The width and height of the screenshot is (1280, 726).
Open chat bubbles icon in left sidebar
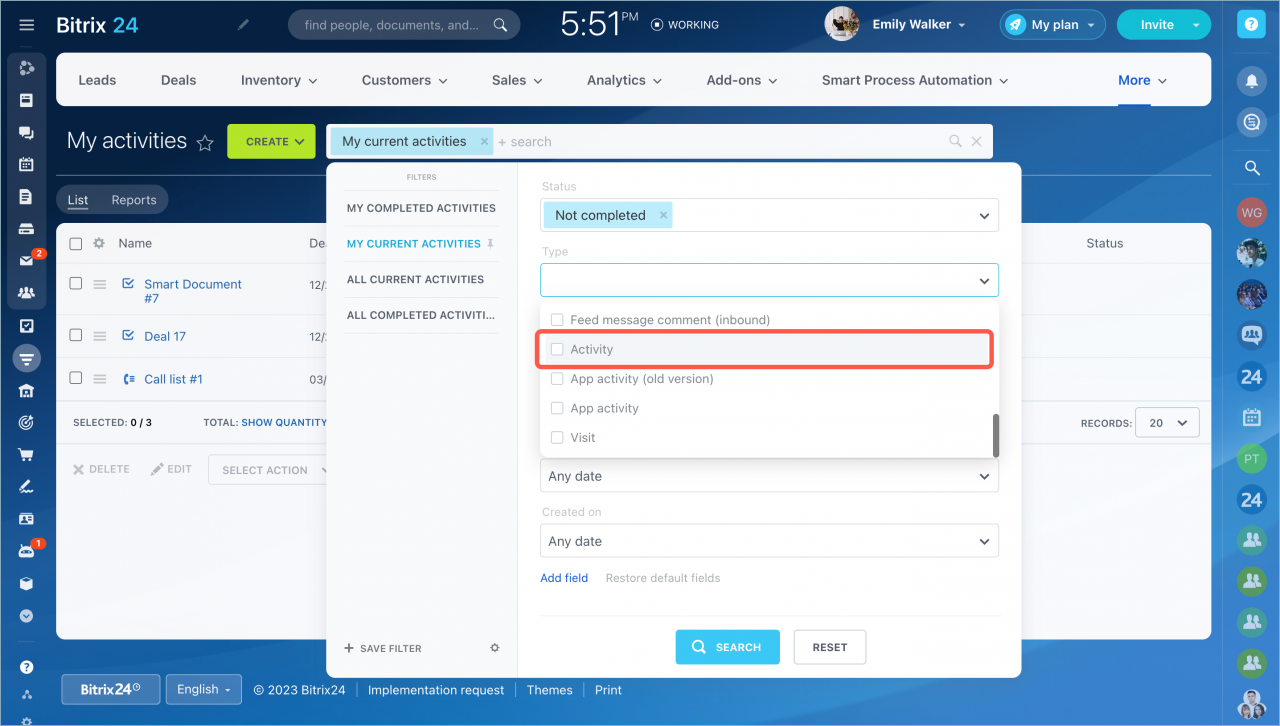pyautogui.click(x=27, y=133)
